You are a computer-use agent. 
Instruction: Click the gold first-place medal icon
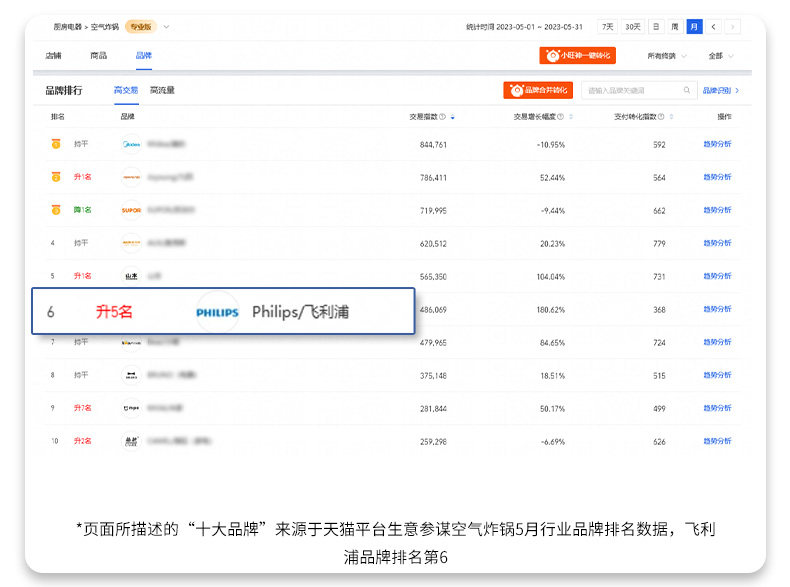56,144
